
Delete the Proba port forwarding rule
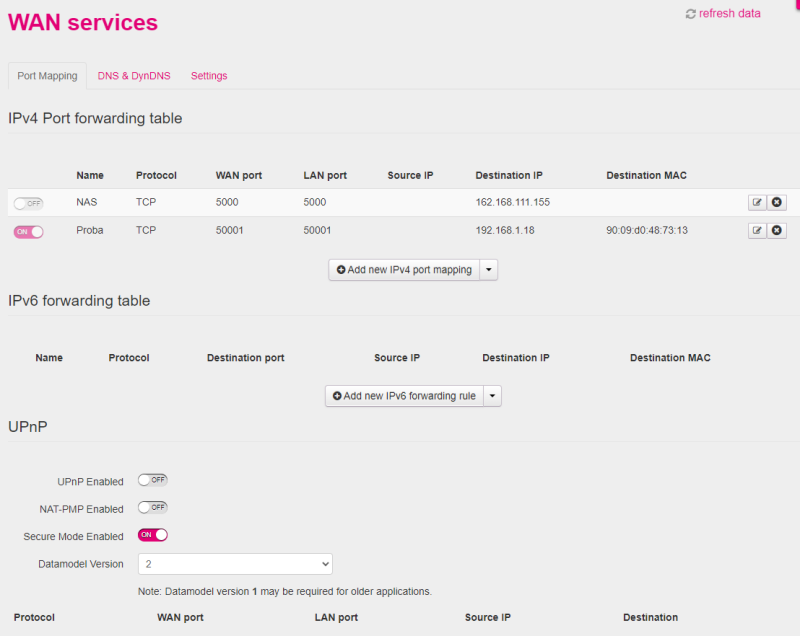[777, 231]
